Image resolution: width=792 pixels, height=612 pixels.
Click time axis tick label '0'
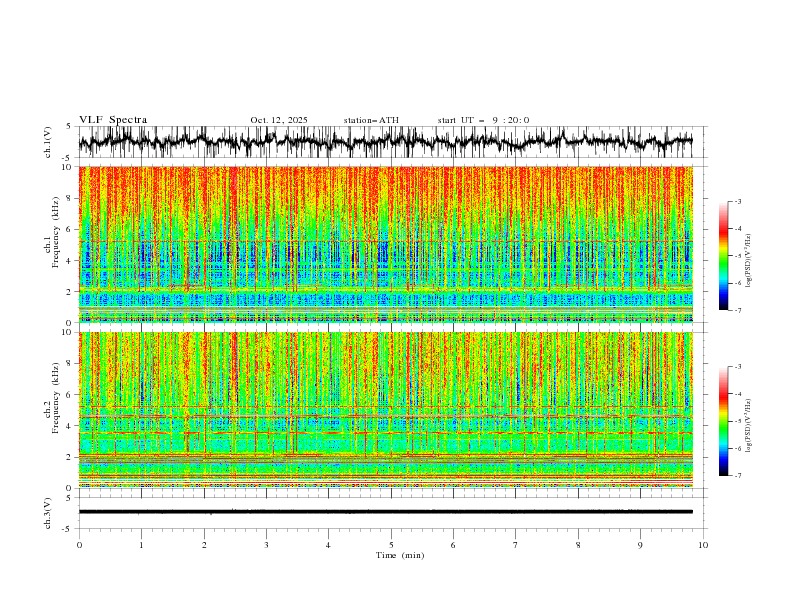(79, 545)
